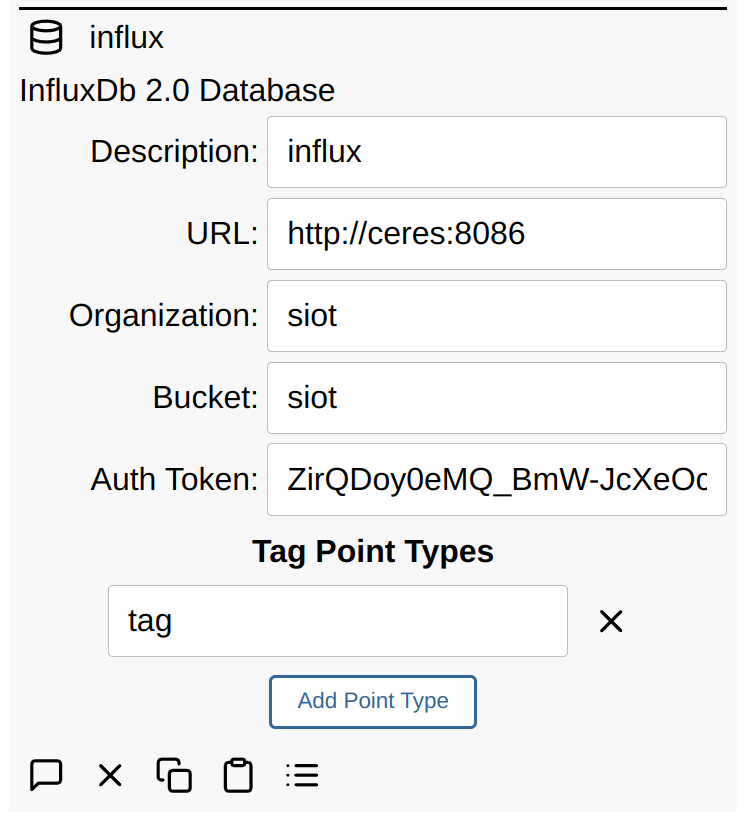The height and width of the screenshot is (816, 746).
Task: Click the 'Tag Point Types' heading
Action: [x=373, y=551]
